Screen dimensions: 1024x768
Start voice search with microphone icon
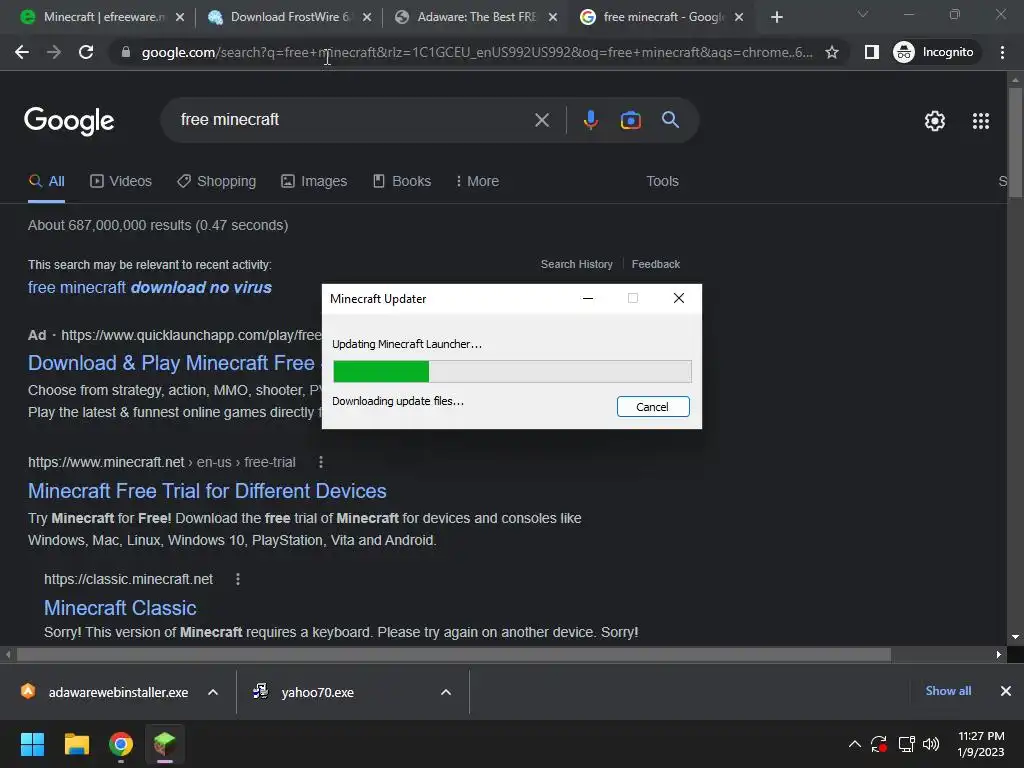click(x=590, y=120)
